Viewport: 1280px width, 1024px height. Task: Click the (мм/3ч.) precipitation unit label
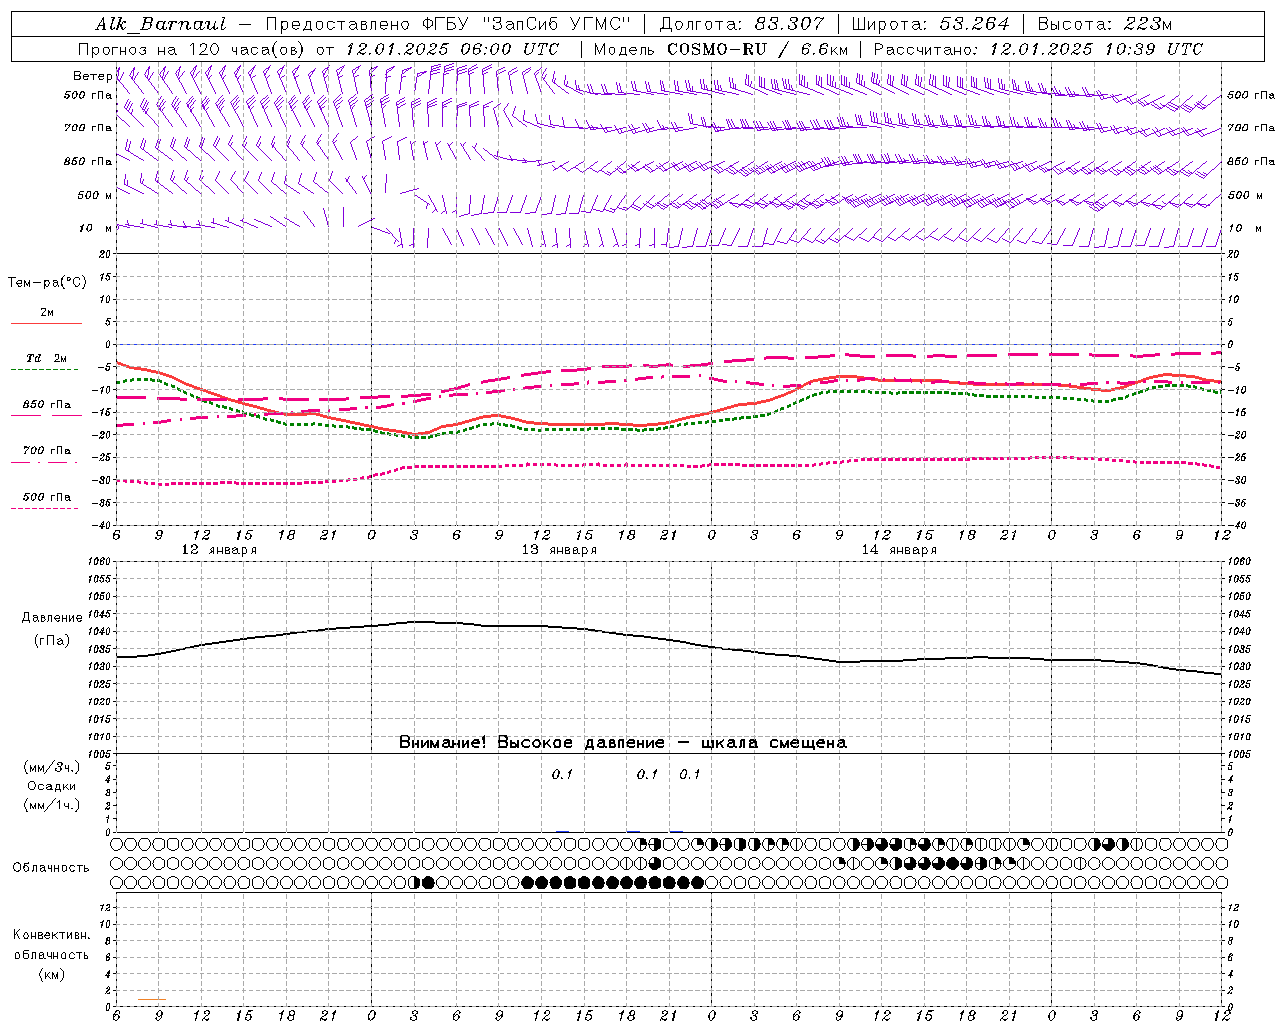tap(52, 767)
